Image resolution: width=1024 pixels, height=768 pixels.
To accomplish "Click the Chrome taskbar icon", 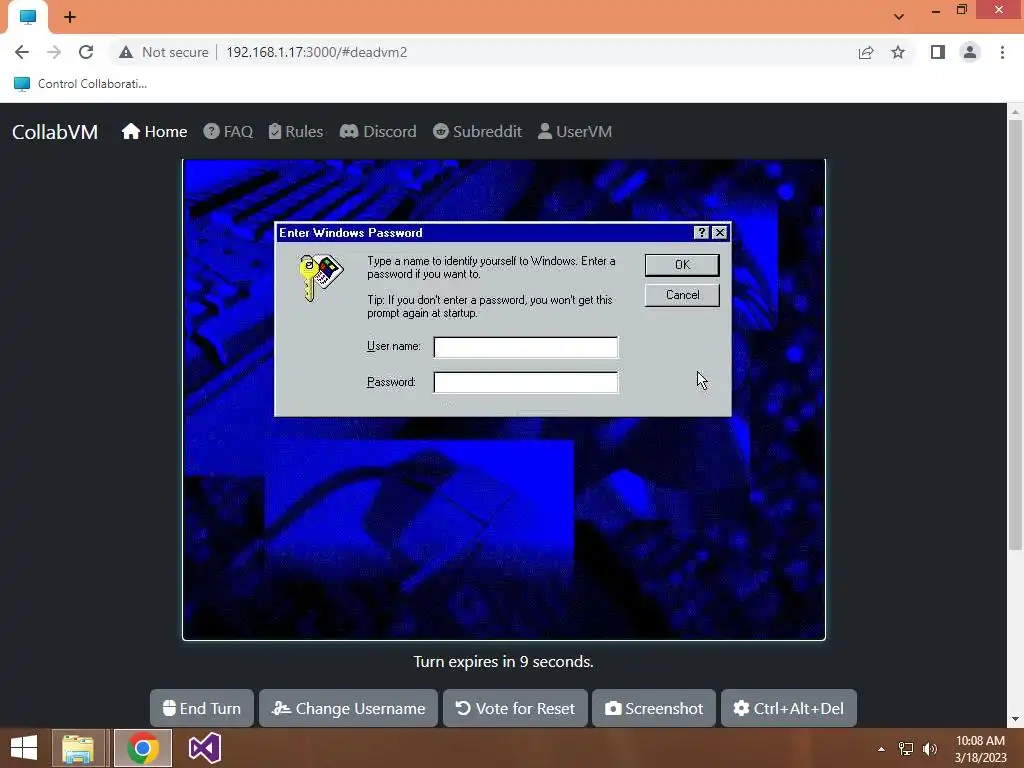I will pyautogui.click(x=143, y=748).
